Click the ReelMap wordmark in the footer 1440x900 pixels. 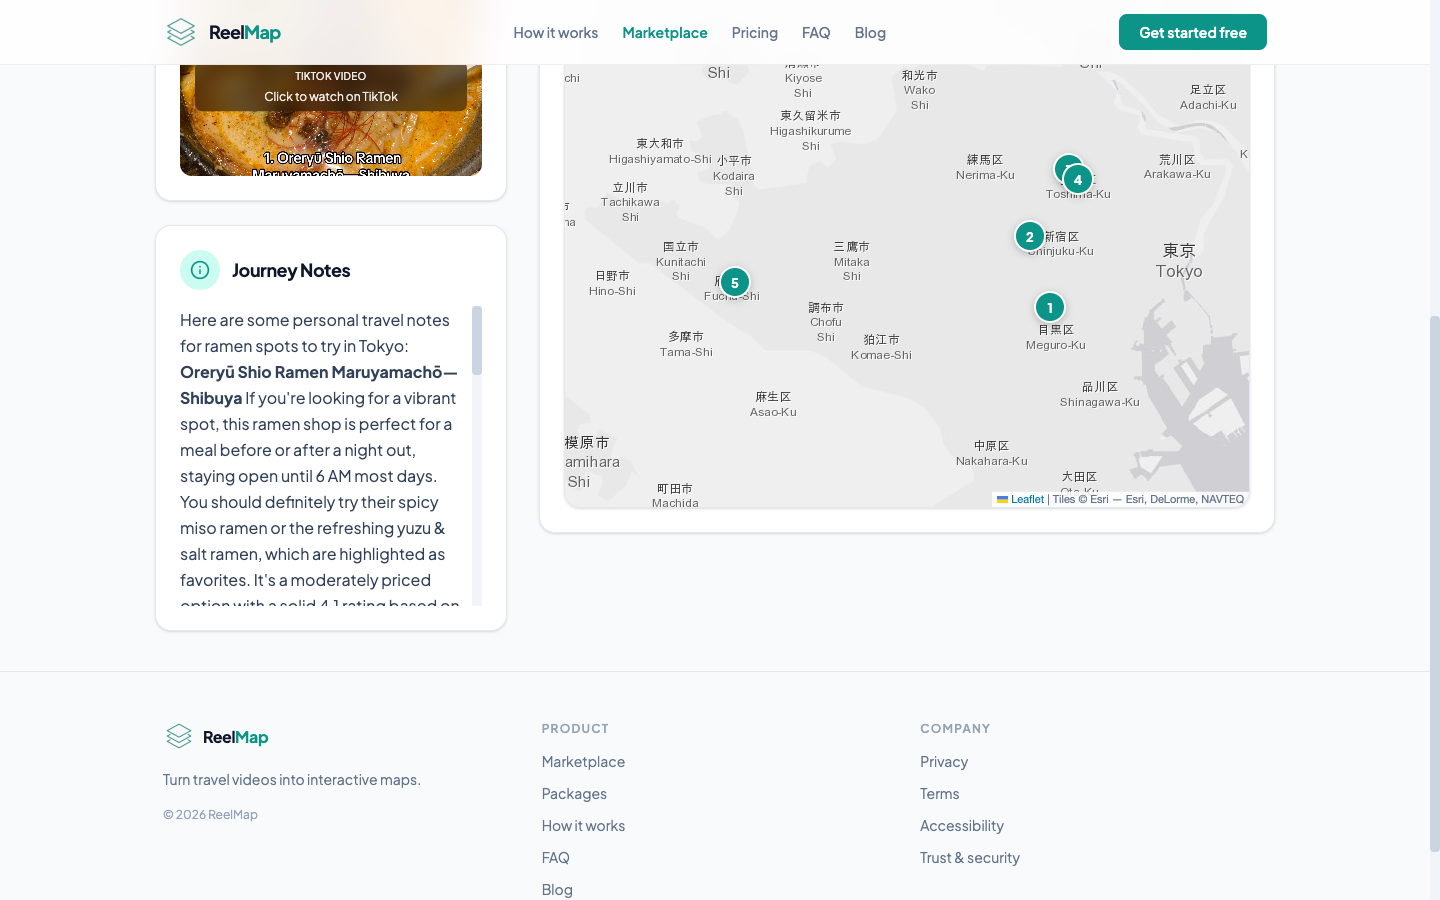(x=235, y=737)
